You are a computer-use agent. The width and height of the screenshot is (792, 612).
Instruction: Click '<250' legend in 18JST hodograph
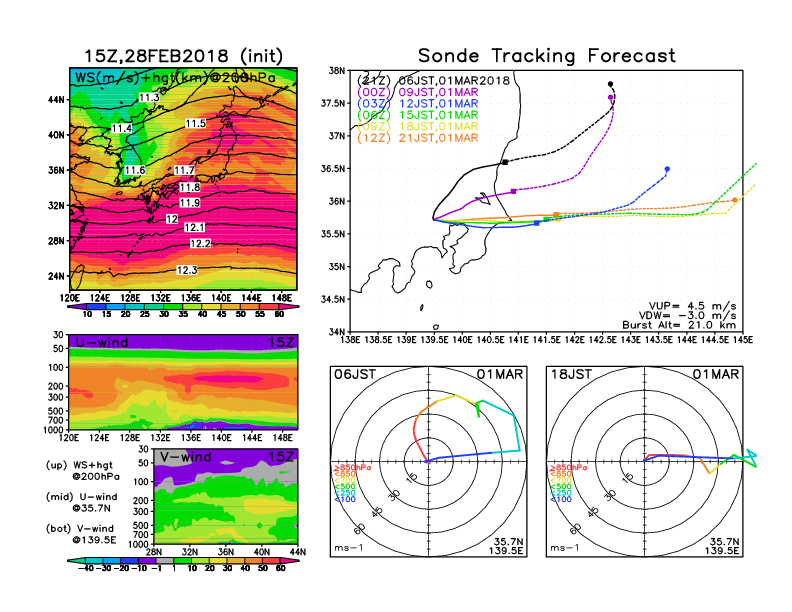tap(561, 493)
